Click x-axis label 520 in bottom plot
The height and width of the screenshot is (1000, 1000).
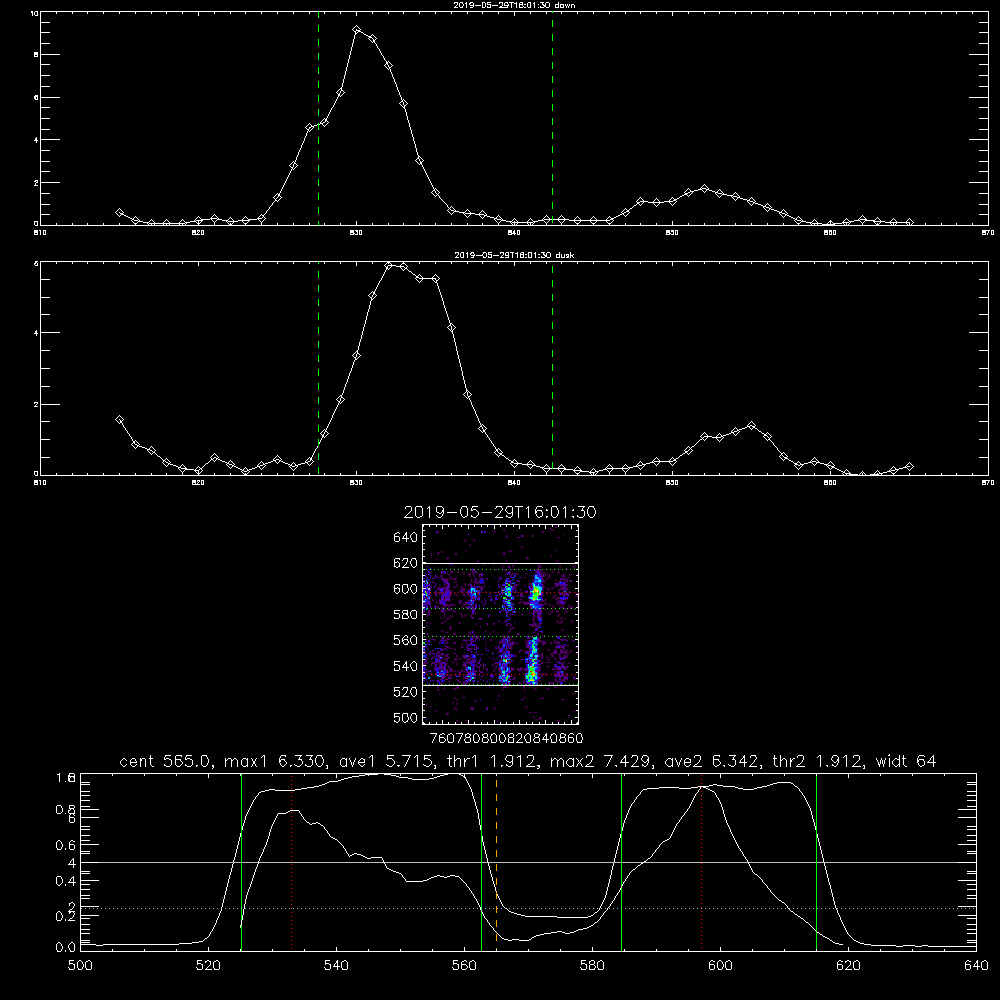pyautogui.click(x=209, y=966)
